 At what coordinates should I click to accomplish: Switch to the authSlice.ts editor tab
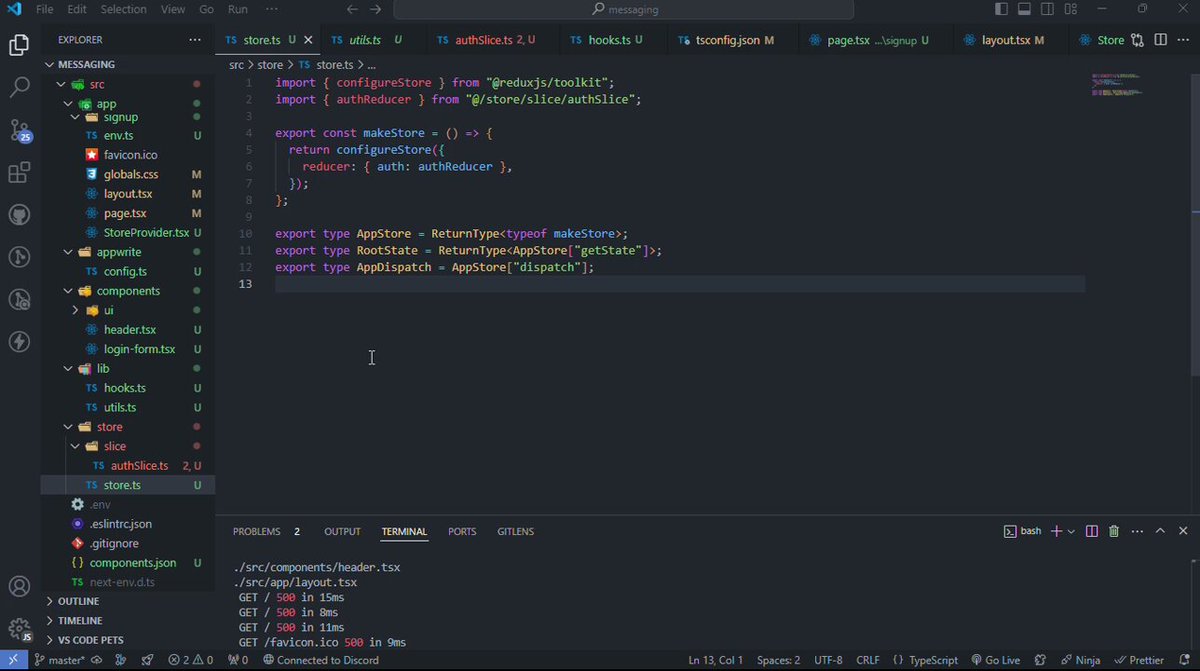pos(486,40)
